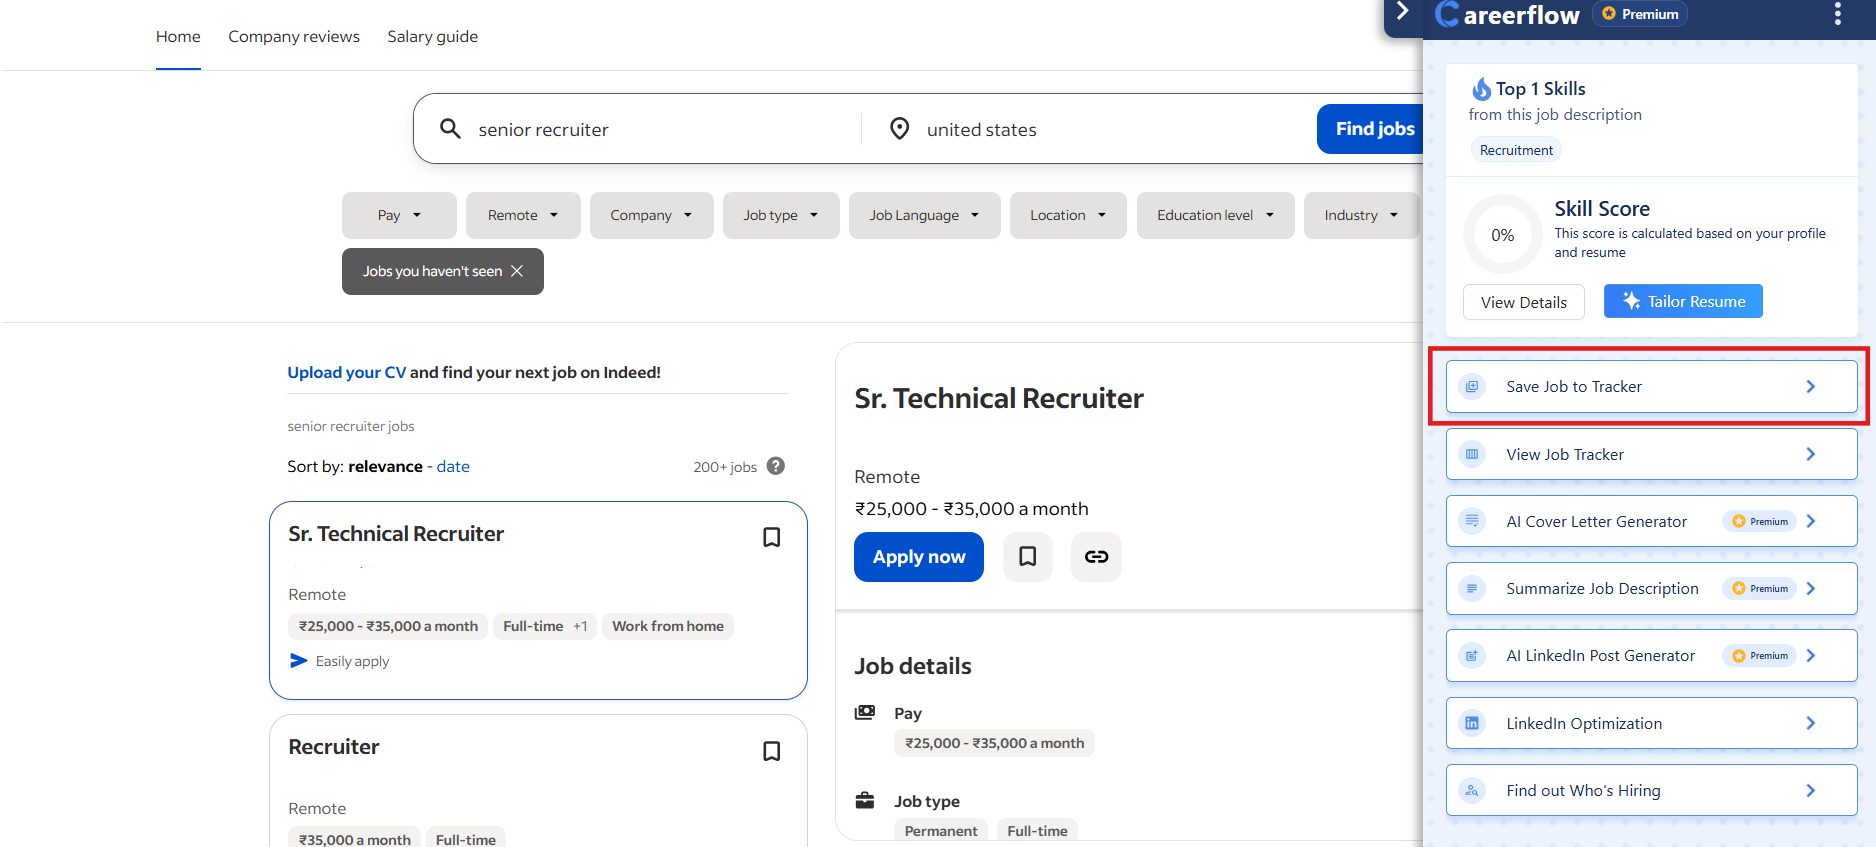Click the Full-time +1 tag
The width and height of the screenshot is (1876, 847).
545,626
